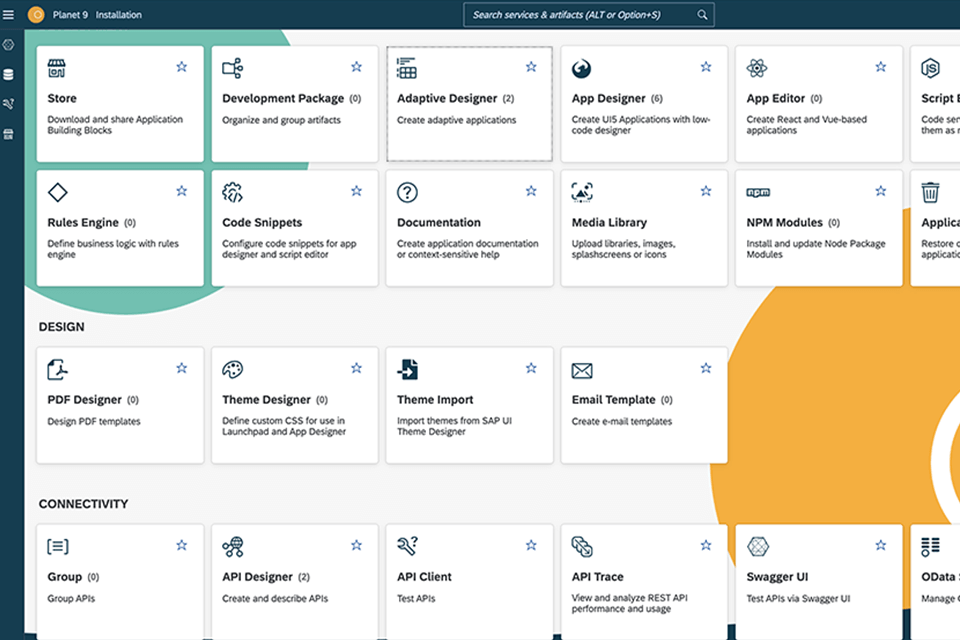Favorite the API Designer tile
Viewport: 960px width, 640px height.
click(356, 545)
